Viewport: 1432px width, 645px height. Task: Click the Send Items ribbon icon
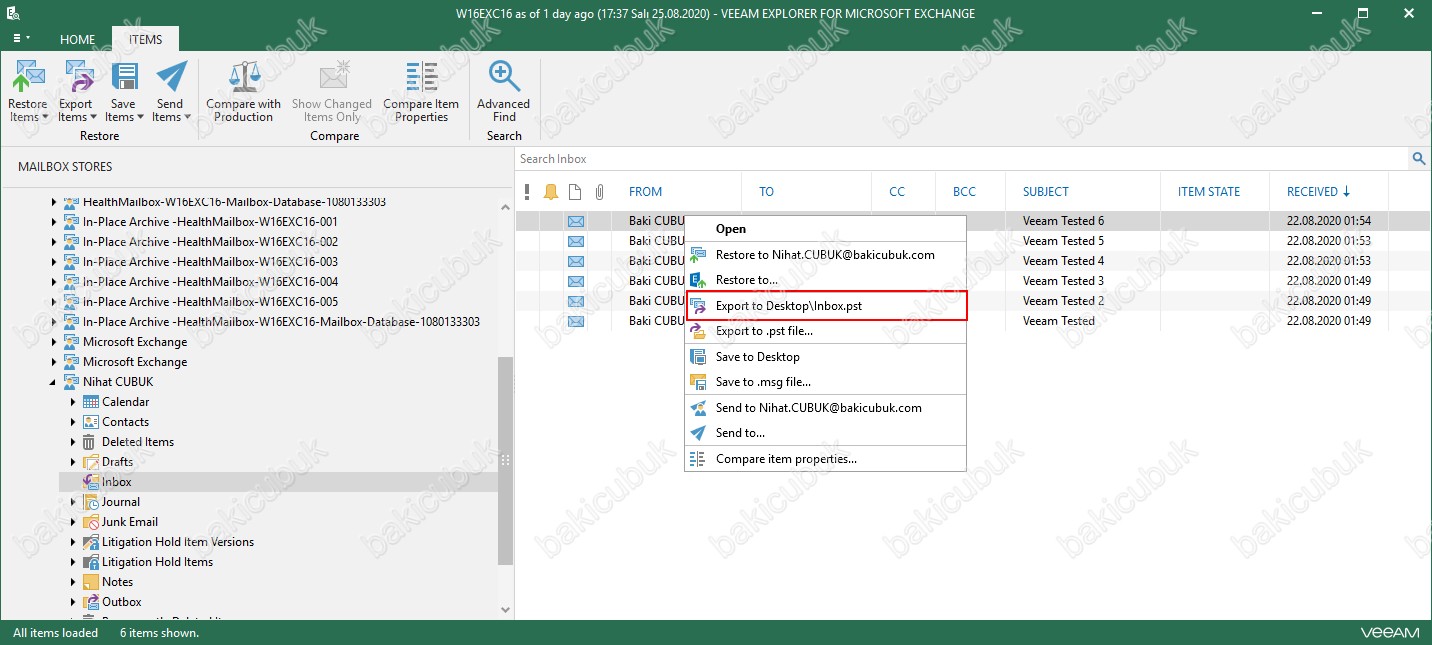tap(171, 78)
